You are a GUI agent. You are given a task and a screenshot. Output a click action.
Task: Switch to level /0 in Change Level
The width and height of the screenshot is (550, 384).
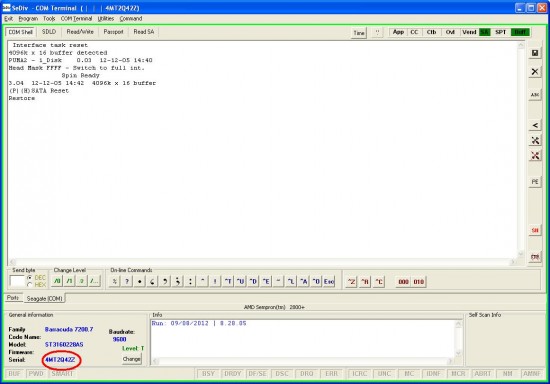[x=57, y=281]
